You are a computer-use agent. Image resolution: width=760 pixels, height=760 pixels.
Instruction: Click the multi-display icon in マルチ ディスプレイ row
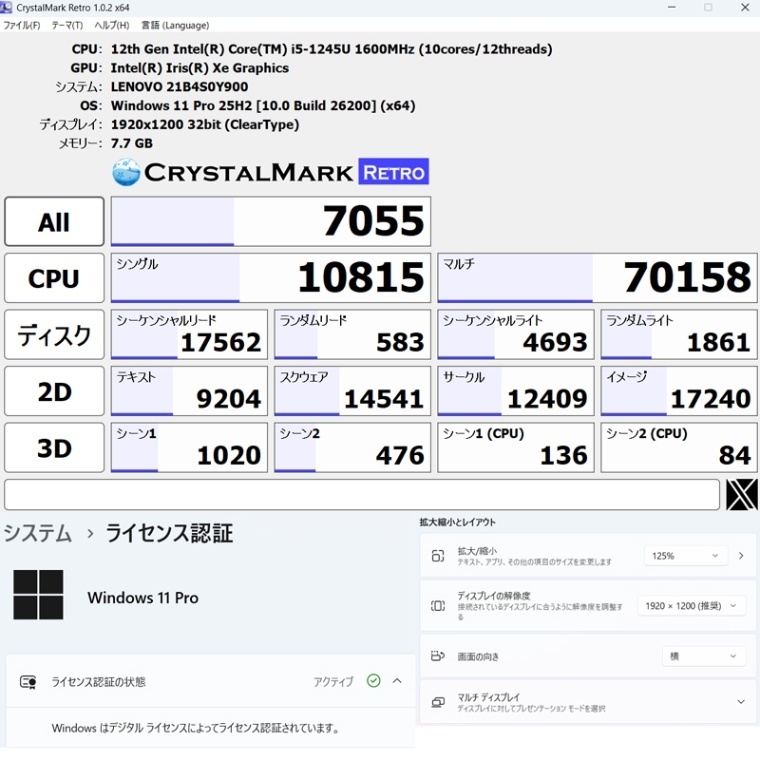pyautogui.click(x=438, y=702)
